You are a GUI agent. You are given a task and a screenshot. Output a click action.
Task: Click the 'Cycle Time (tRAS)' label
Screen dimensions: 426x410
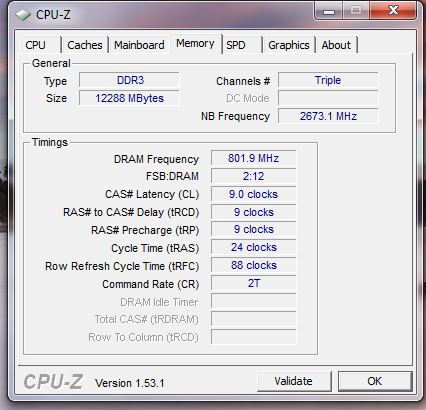point(155,248)
